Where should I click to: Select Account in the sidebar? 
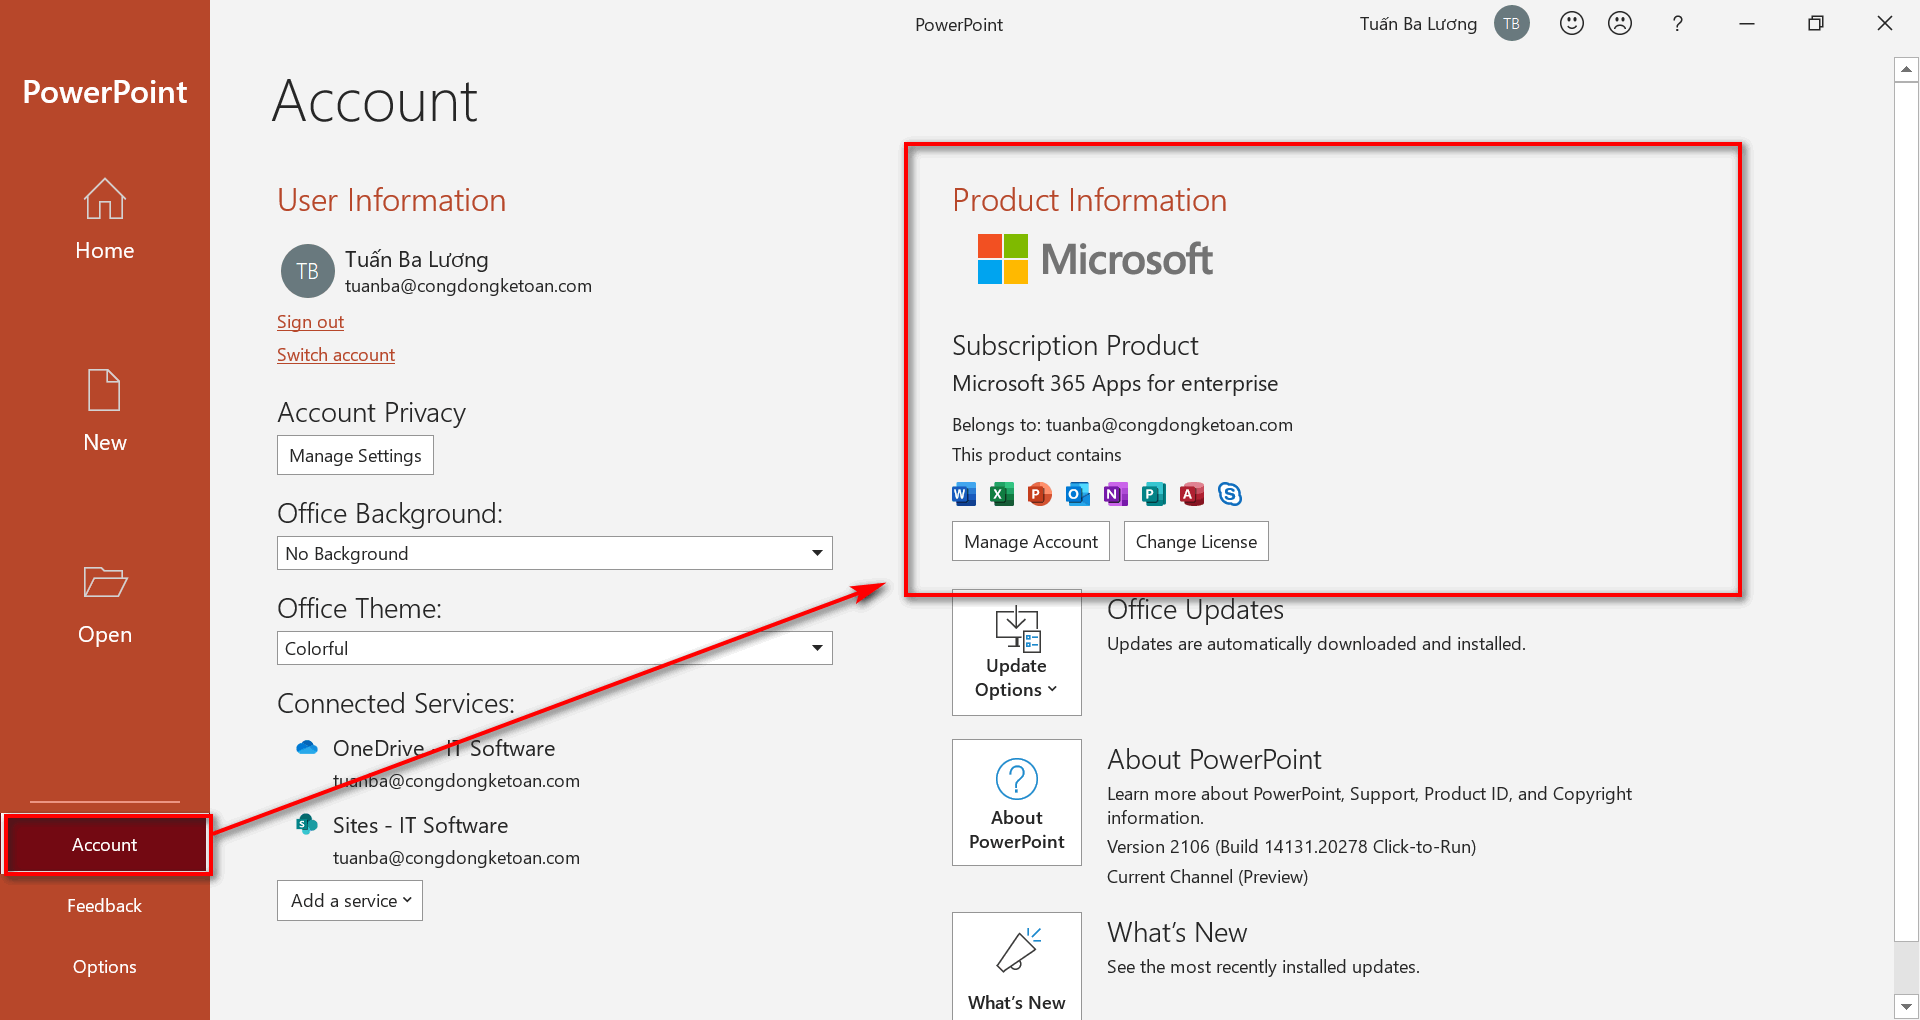click(104, 845)
